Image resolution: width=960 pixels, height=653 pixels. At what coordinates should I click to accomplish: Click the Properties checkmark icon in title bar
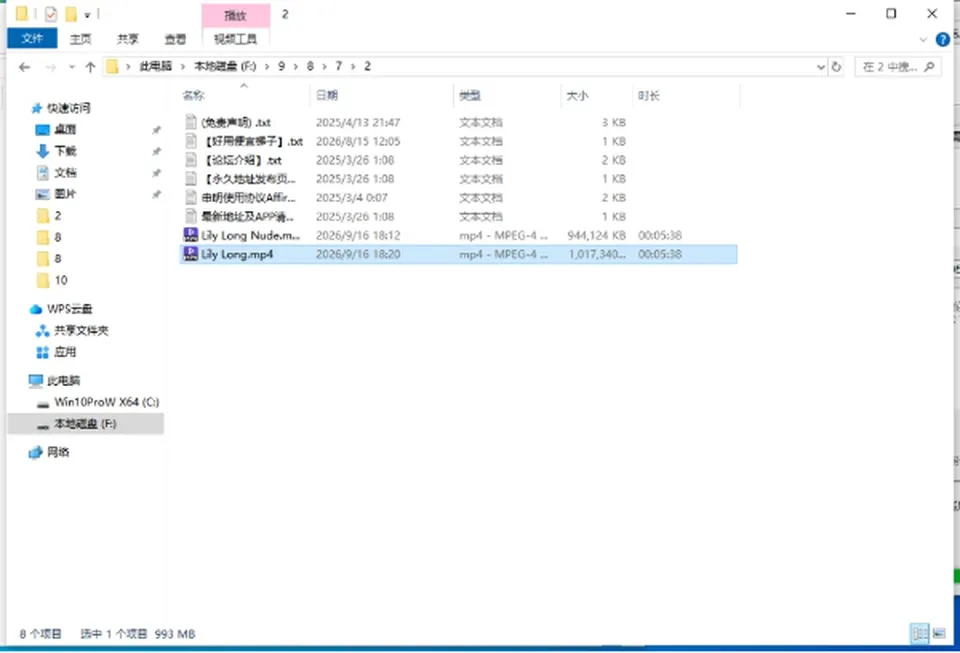[x=51, y=14]
